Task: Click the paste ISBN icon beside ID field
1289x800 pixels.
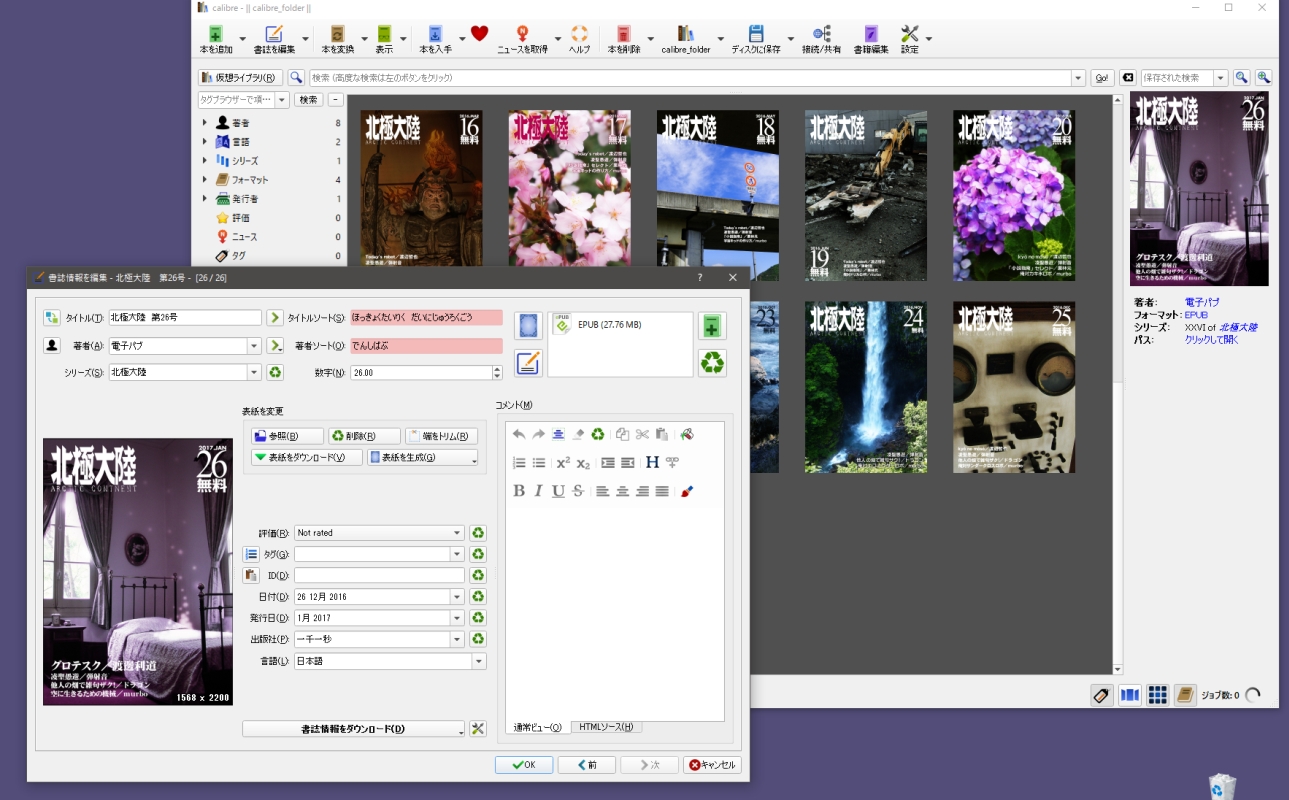Action: tap(252, 576)
